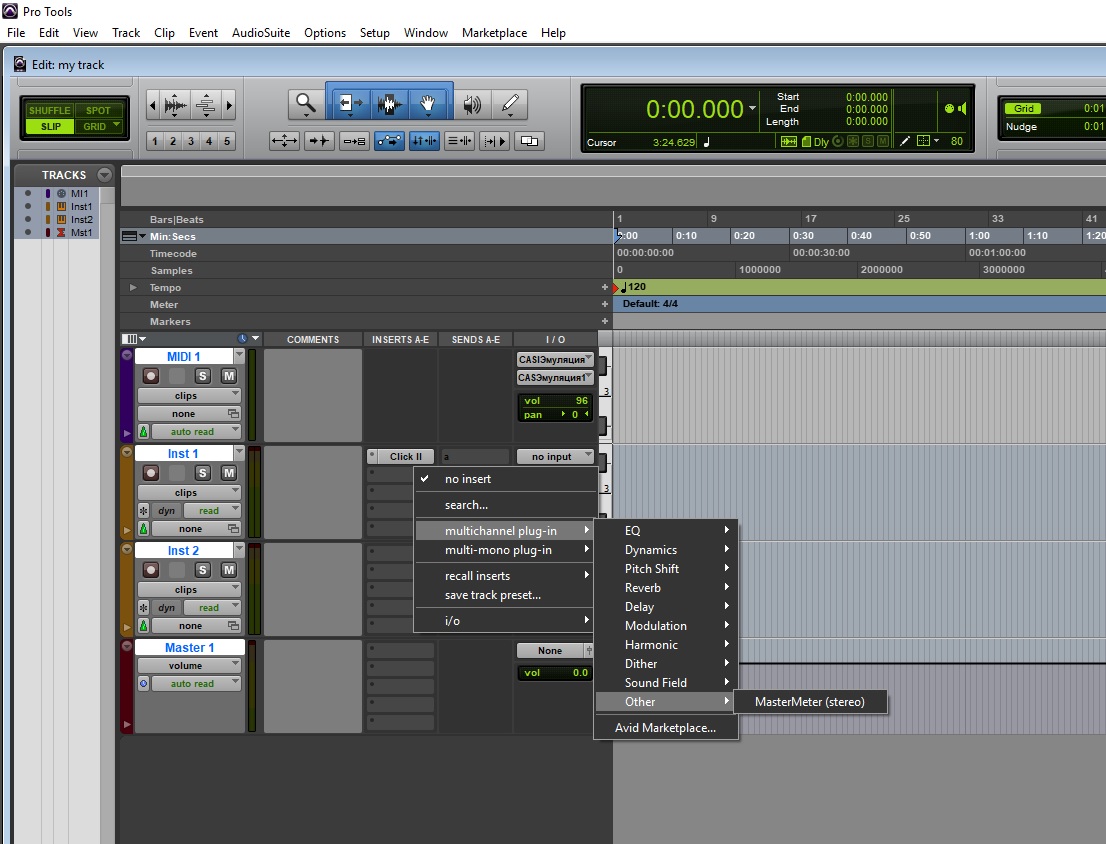The image size is (1106, 844).
Task: Click 'save track preset...' menu entry
Action: (504, 595)
